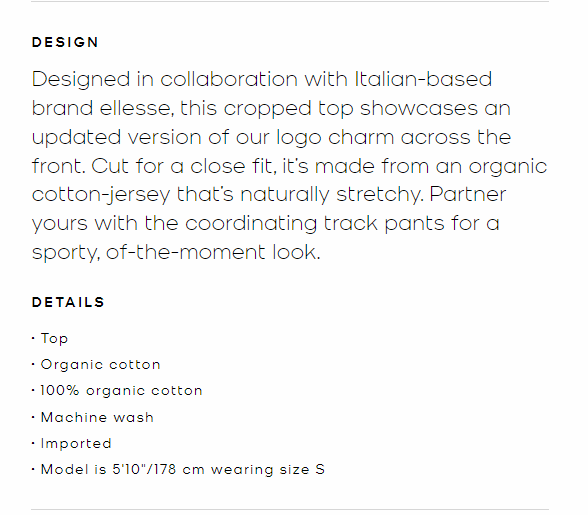This screenshot has width=588, height=515.
Task: Click the 'Imported' detail line
Action: pos(72,443)
